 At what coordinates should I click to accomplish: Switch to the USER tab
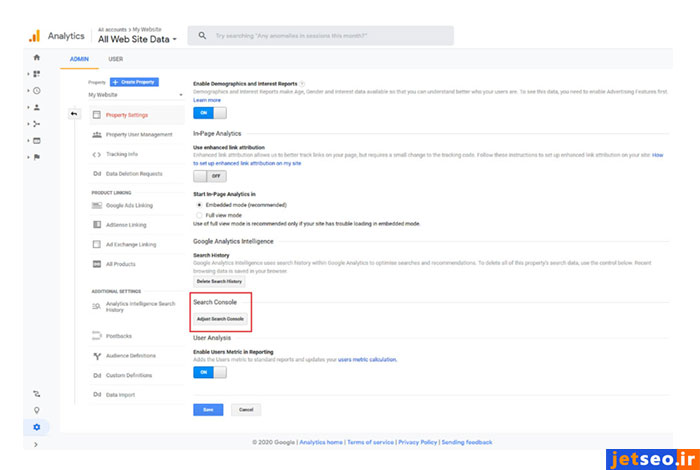tap(116, 59)
